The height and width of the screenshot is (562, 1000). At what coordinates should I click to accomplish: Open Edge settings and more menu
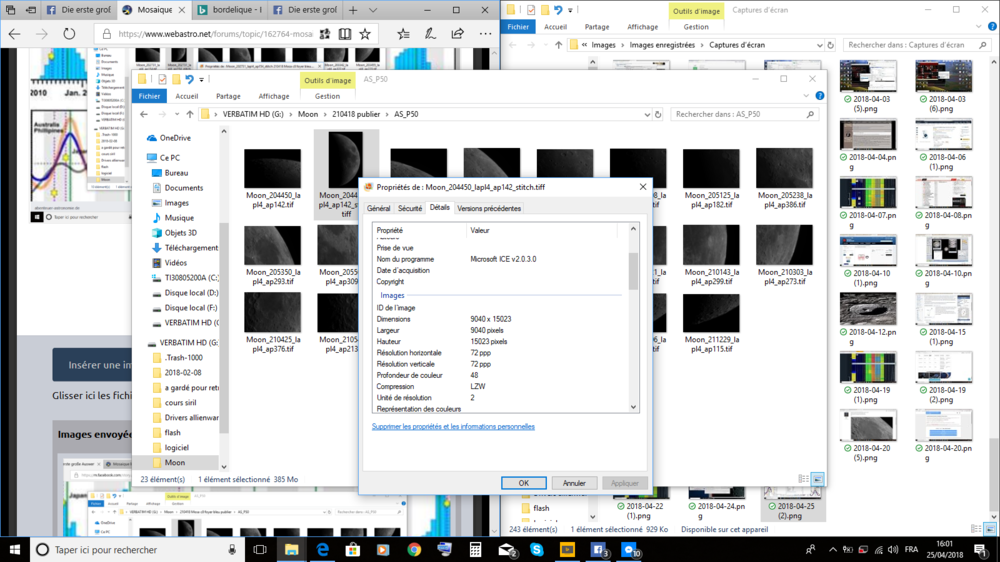tap(485, 34)
